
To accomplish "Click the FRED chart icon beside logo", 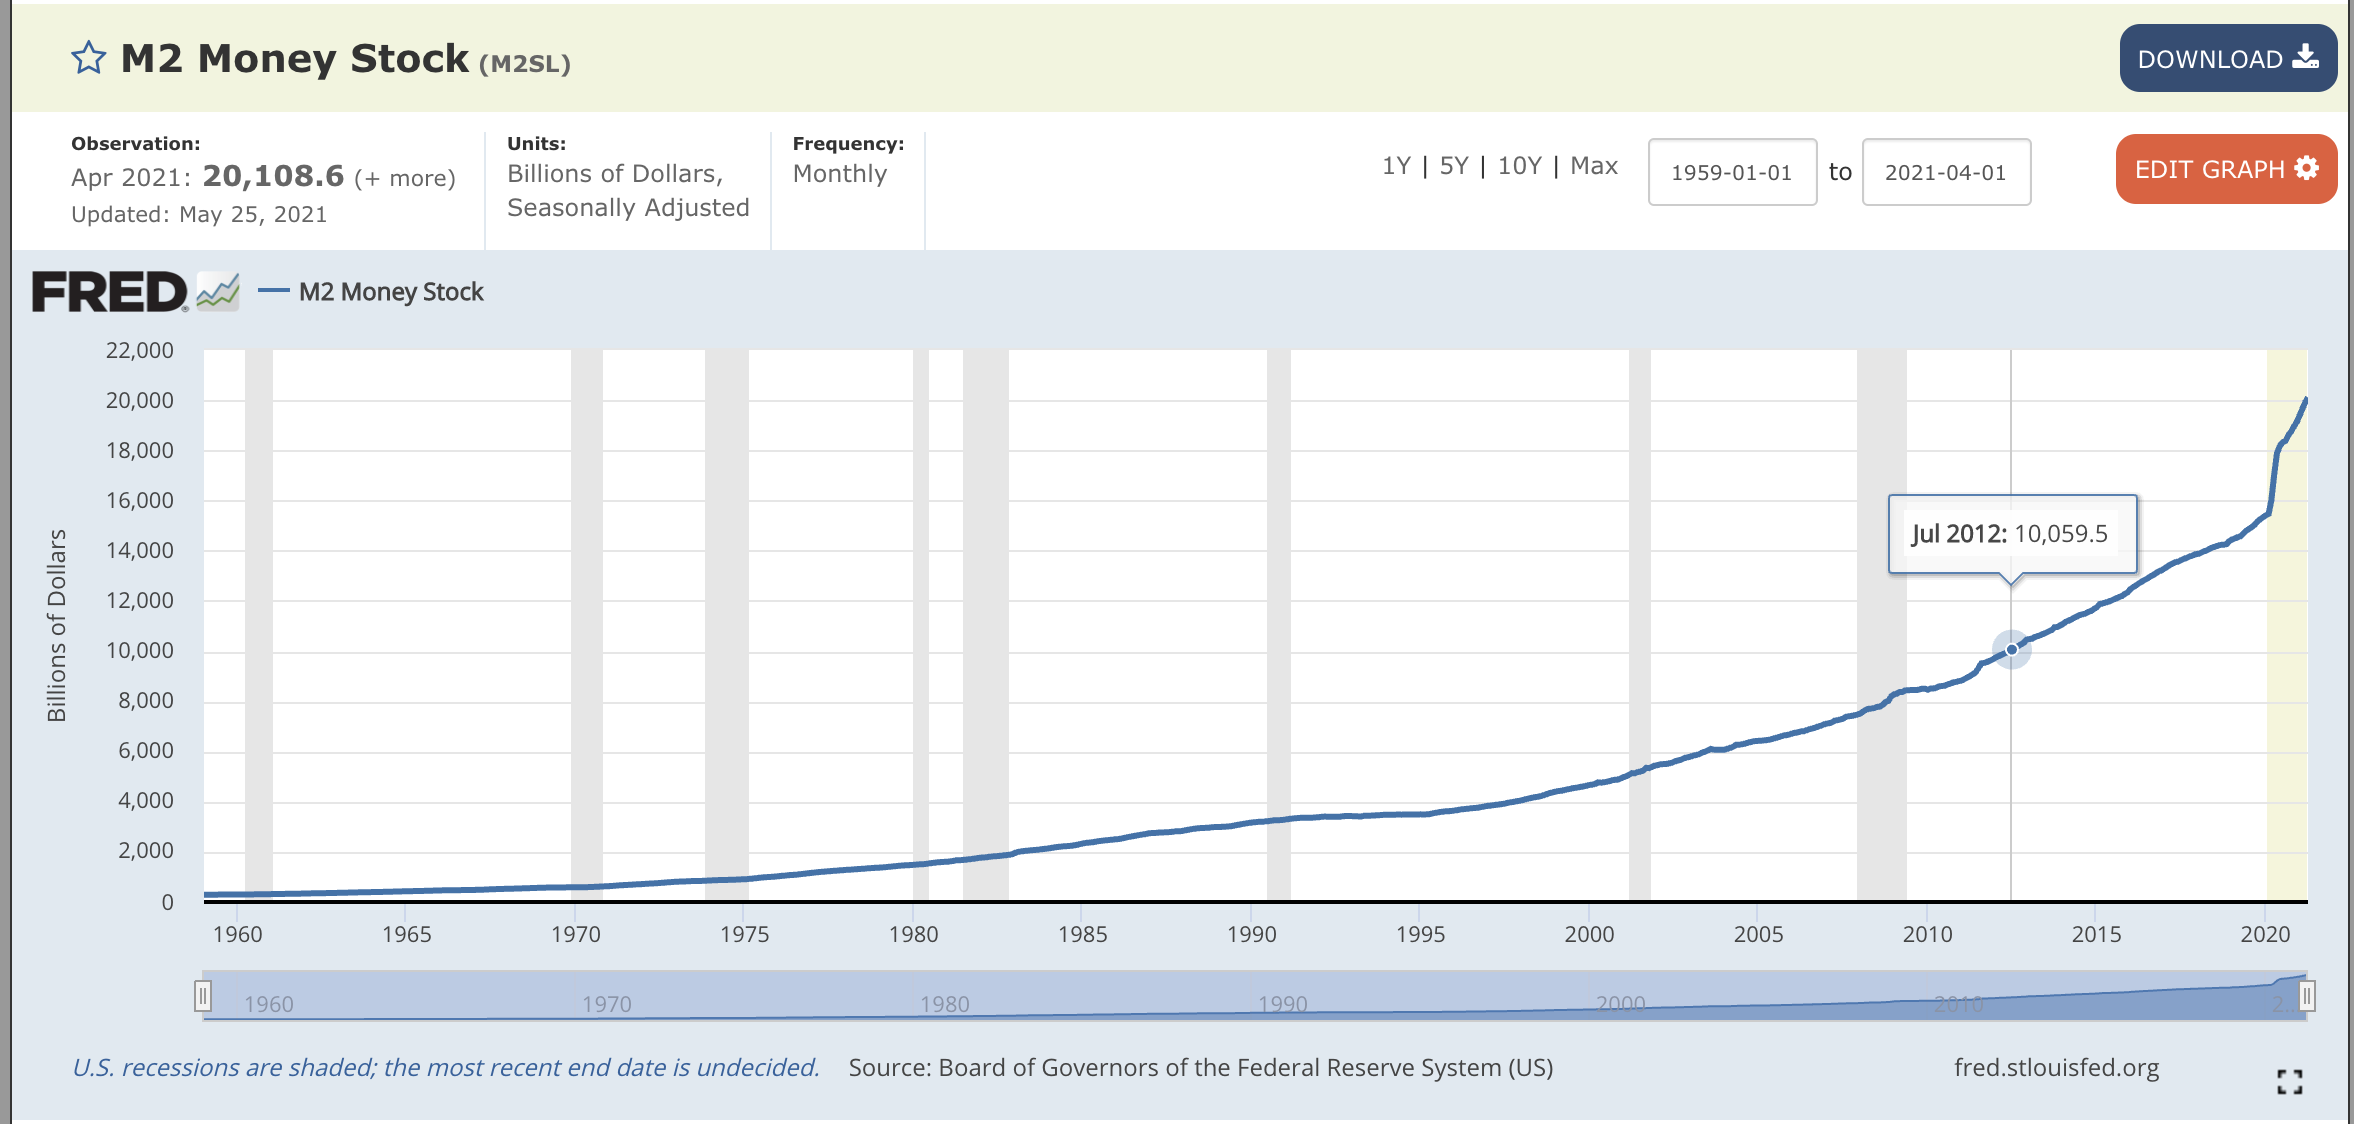I will (218, 292).
